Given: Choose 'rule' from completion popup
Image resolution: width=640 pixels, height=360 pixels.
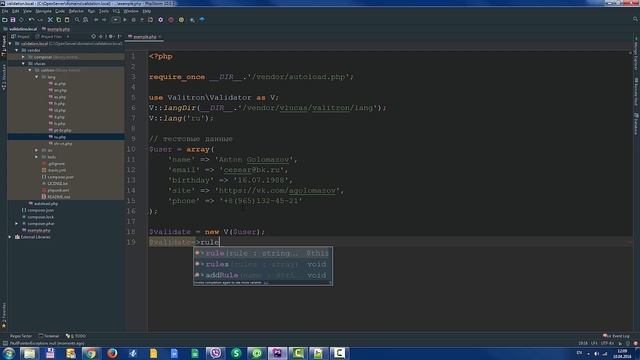Looking at the screenshot, I should (263, 253).
